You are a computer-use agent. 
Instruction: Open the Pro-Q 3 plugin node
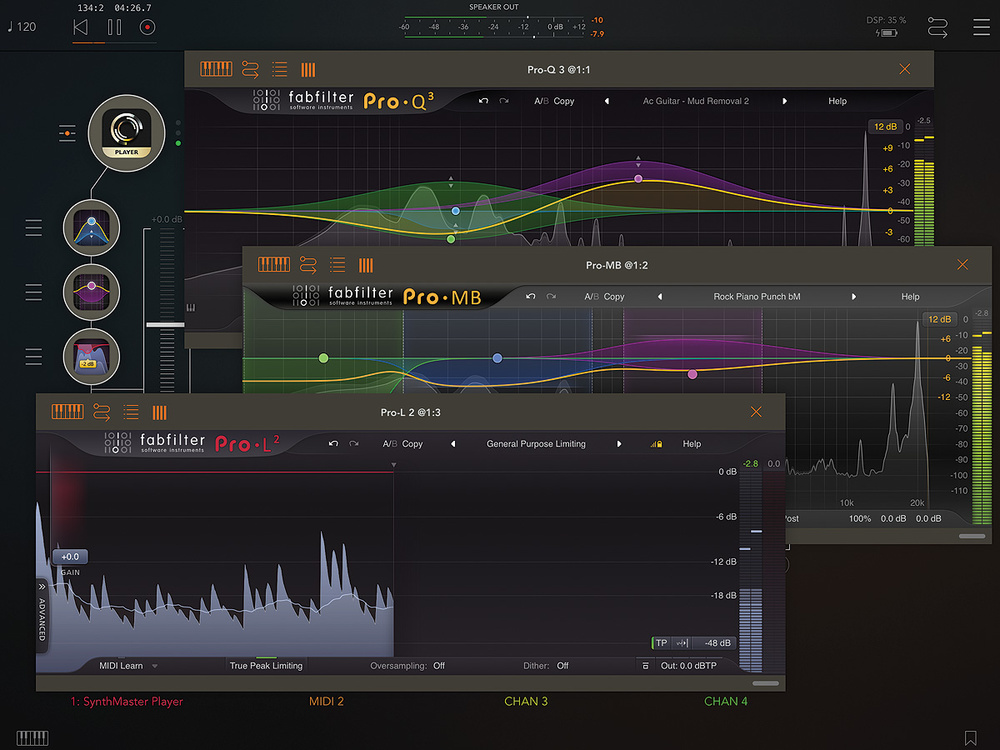click(91, 228)
